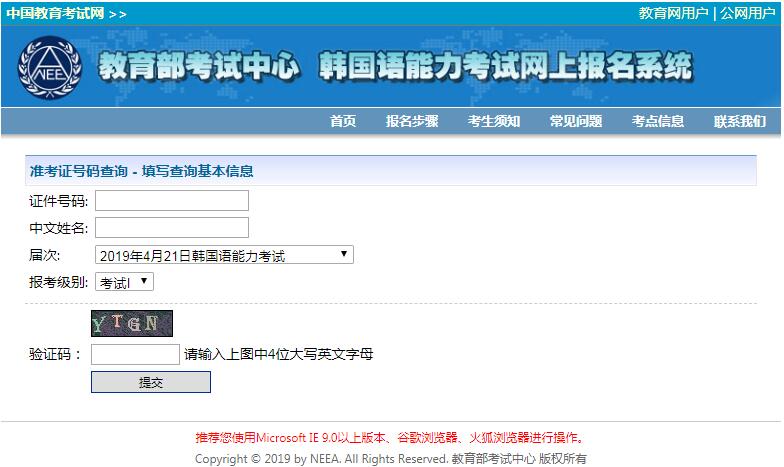Screen dimensions: 784x467
Task: Click the 验证码 input box
Action: [x=135, y=354]
